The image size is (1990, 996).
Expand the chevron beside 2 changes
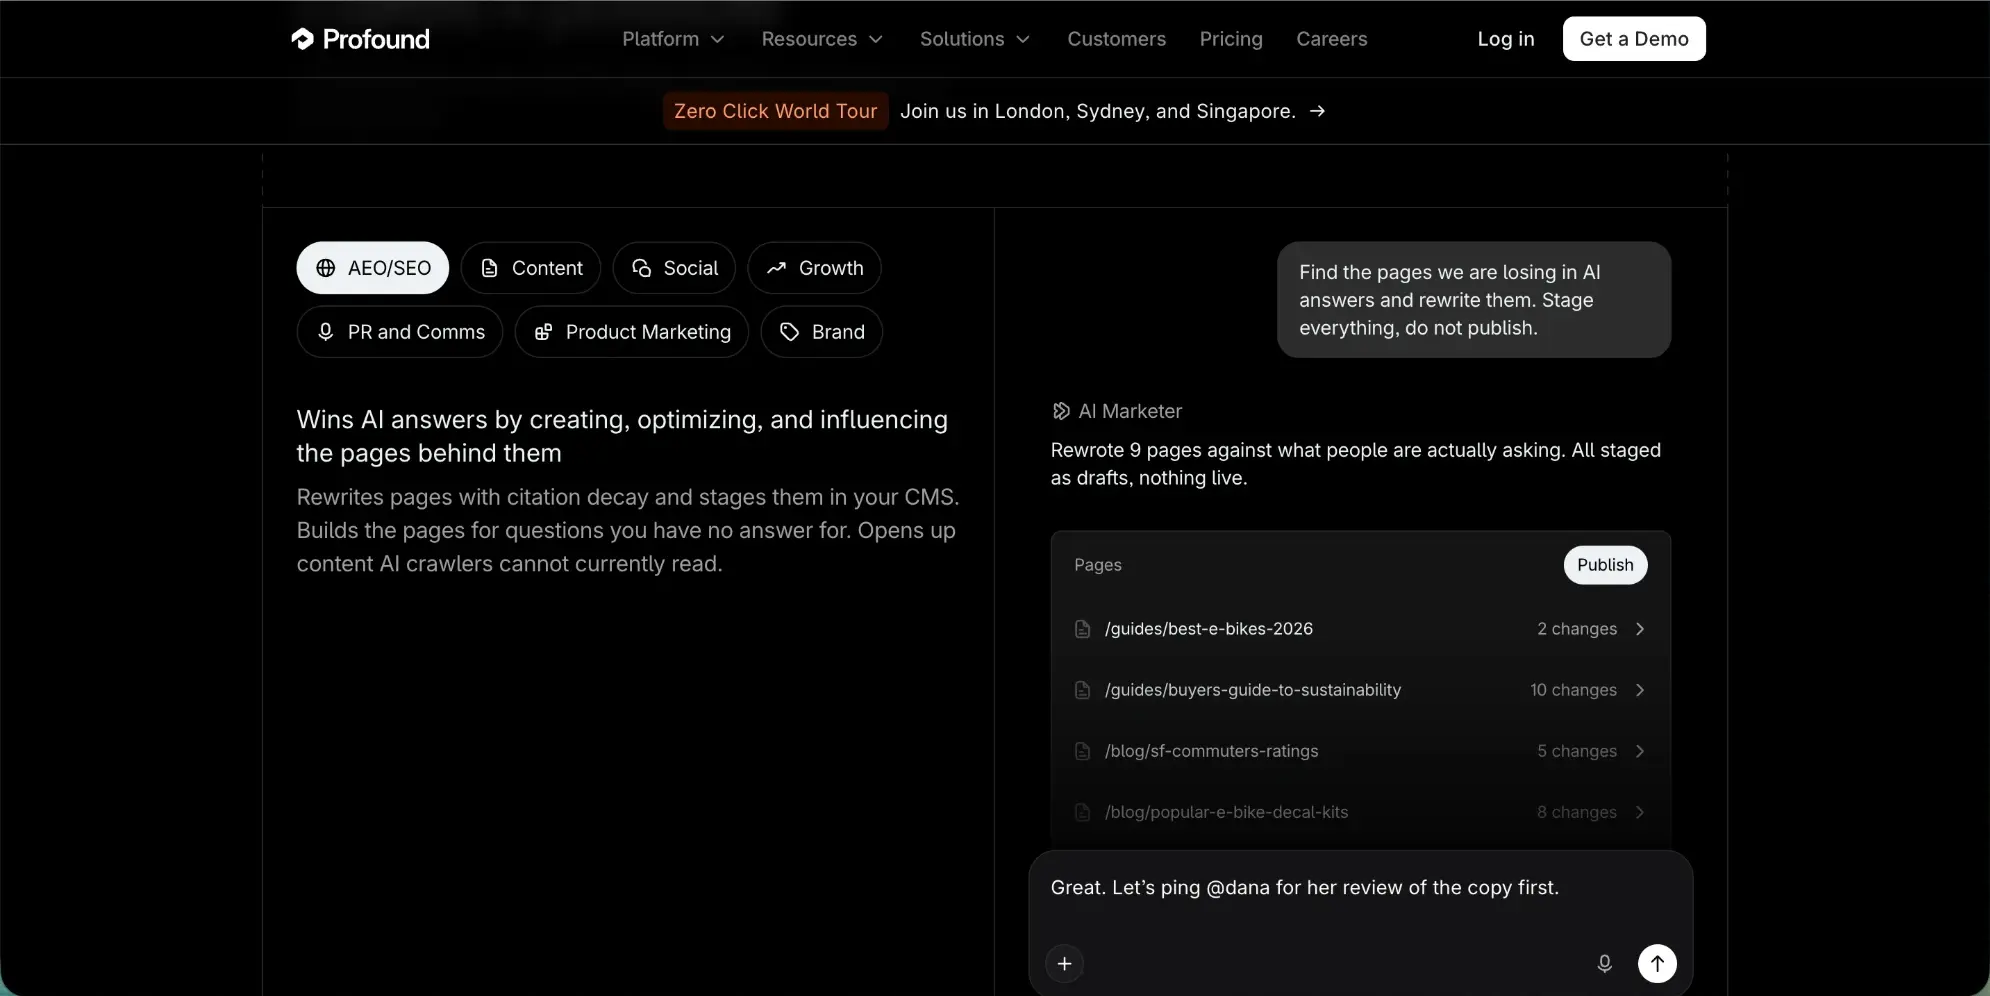pyautogui.click(x=1640, y=629)
